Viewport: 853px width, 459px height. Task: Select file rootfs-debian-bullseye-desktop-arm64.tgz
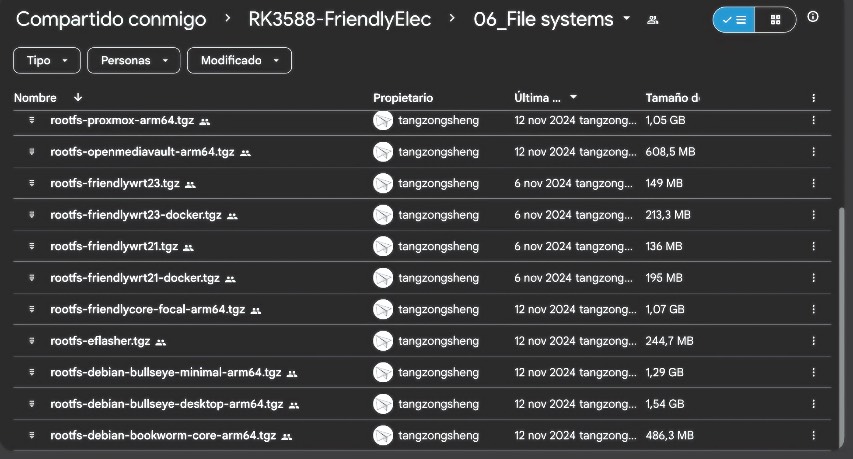[x=167, y=404]
